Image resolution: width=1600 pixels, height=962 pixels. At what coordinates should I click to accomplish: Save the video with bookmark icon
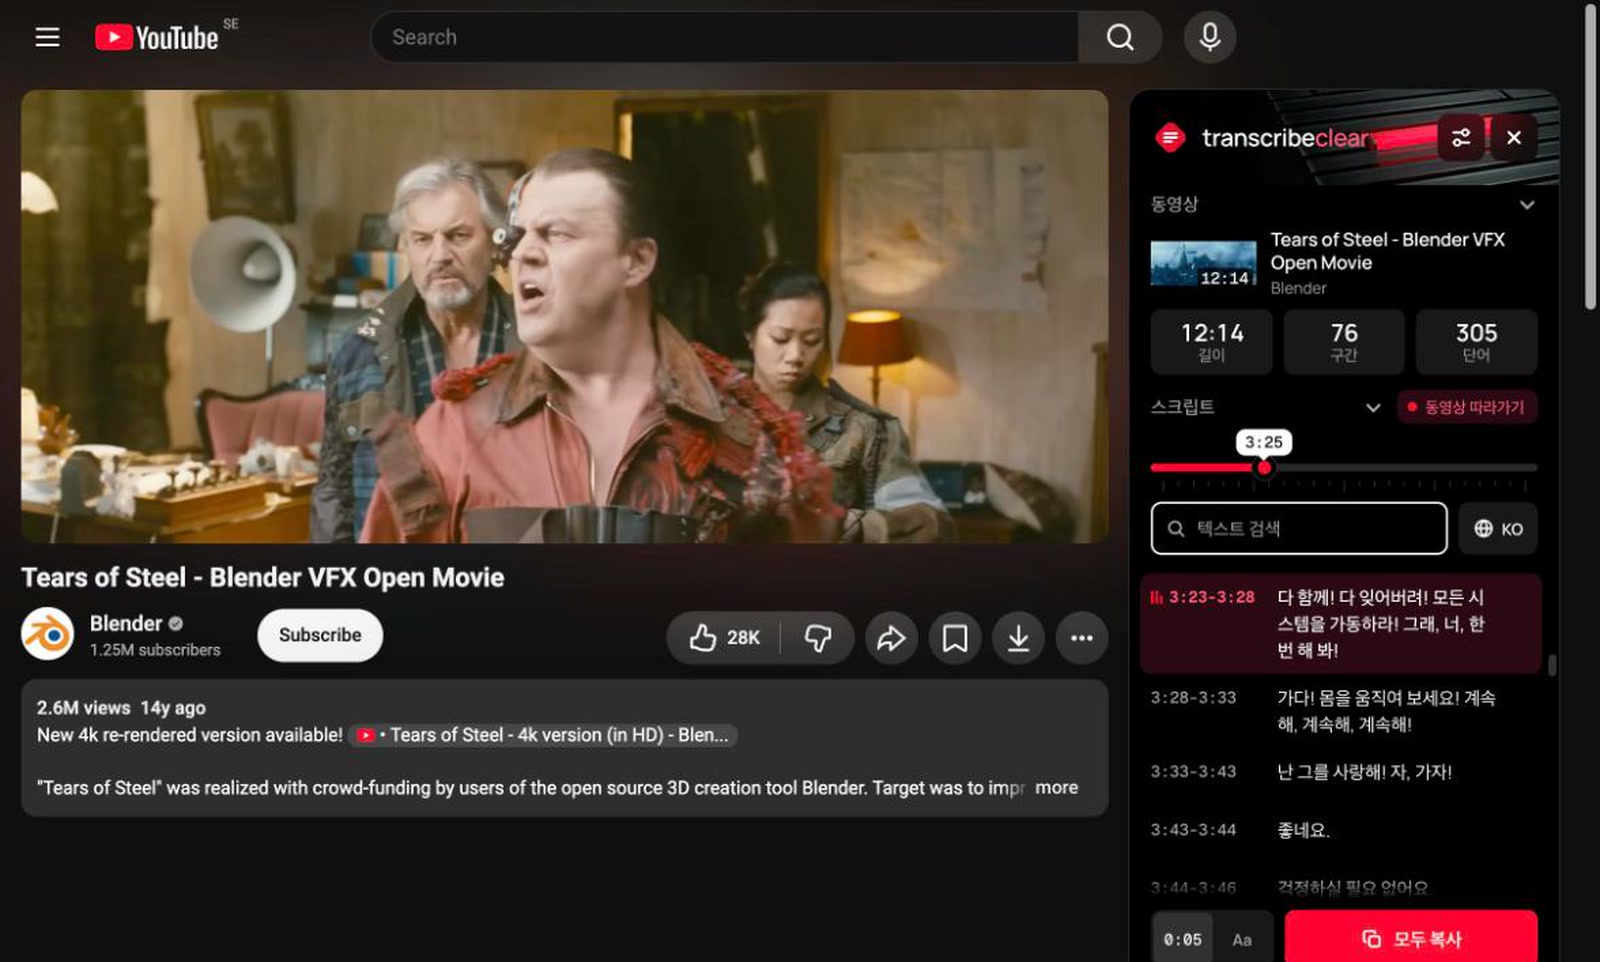coord(955,638)
